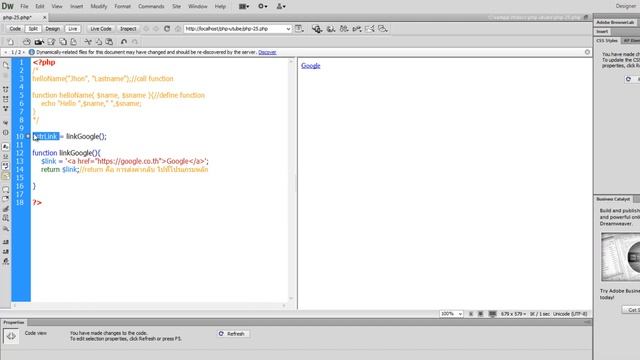Image resolution: width=640 pixels, height=360 pixels.
Task: Click the Print Code icon
Action: (x=73, y=42)
